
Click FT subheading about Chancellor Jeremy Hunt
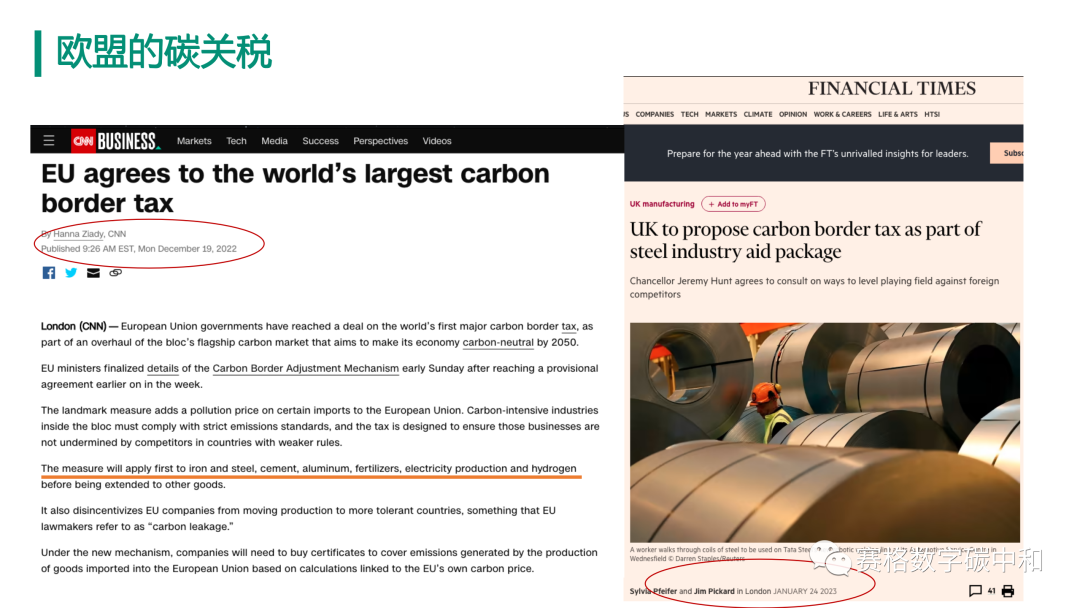[814, 287]
